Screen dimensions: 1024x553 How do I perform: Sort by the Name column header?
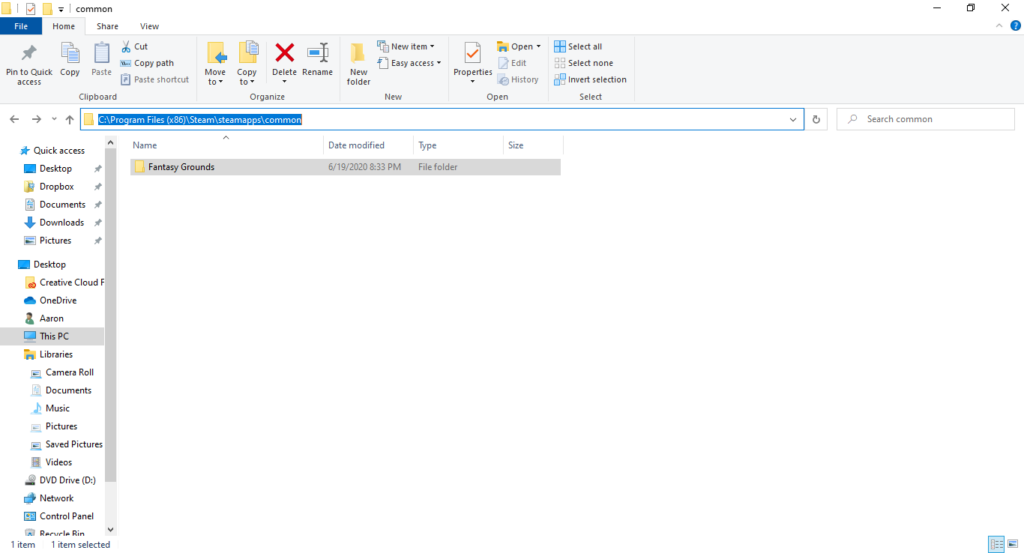click(x=226, y=145)
